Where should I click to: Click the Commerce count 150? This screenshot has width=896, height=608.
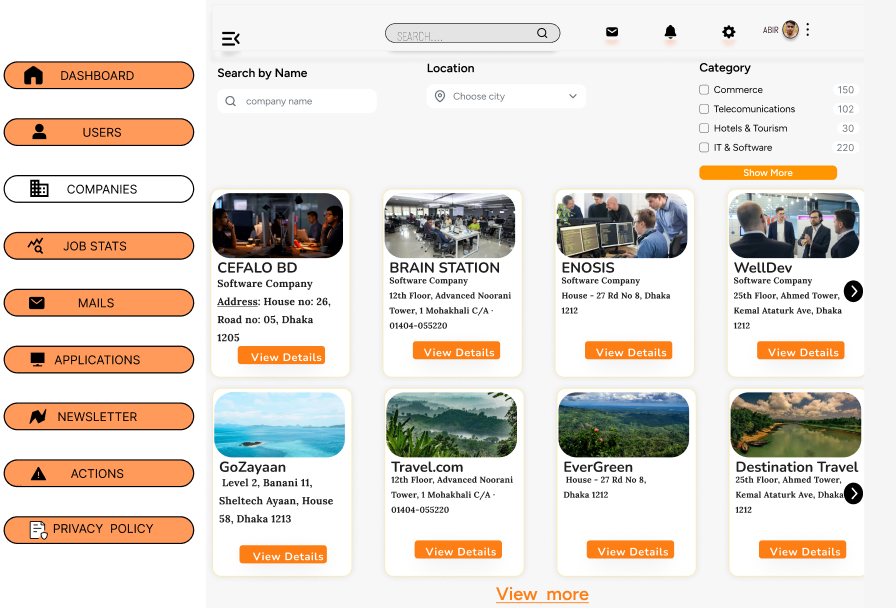tap(846, 90)
